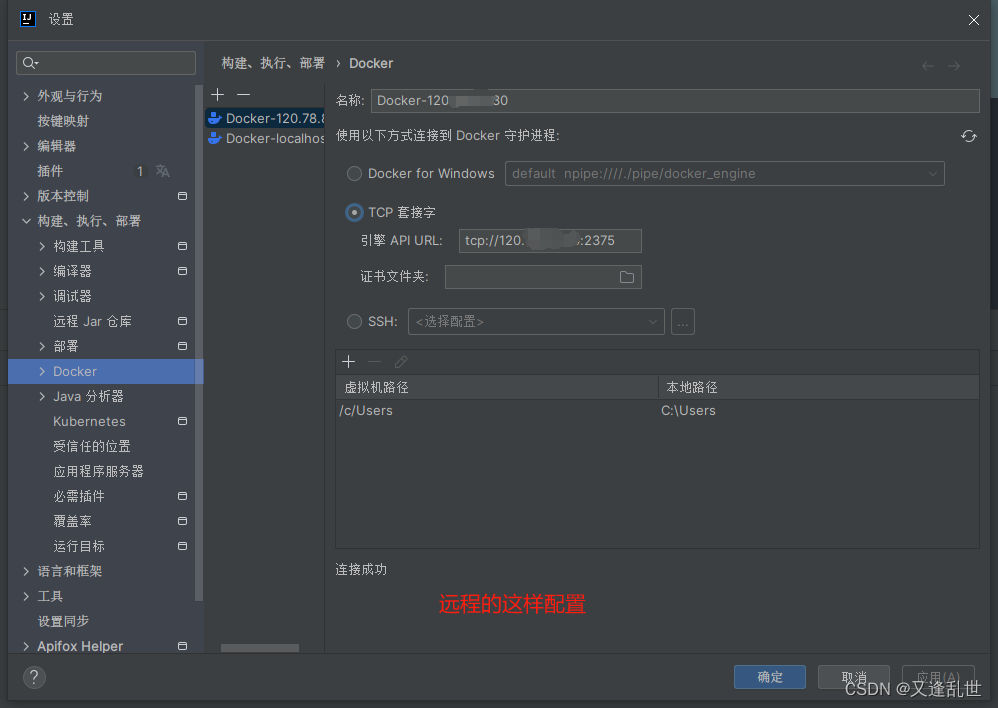Click project-level icon beside 部署

(182, 346)
